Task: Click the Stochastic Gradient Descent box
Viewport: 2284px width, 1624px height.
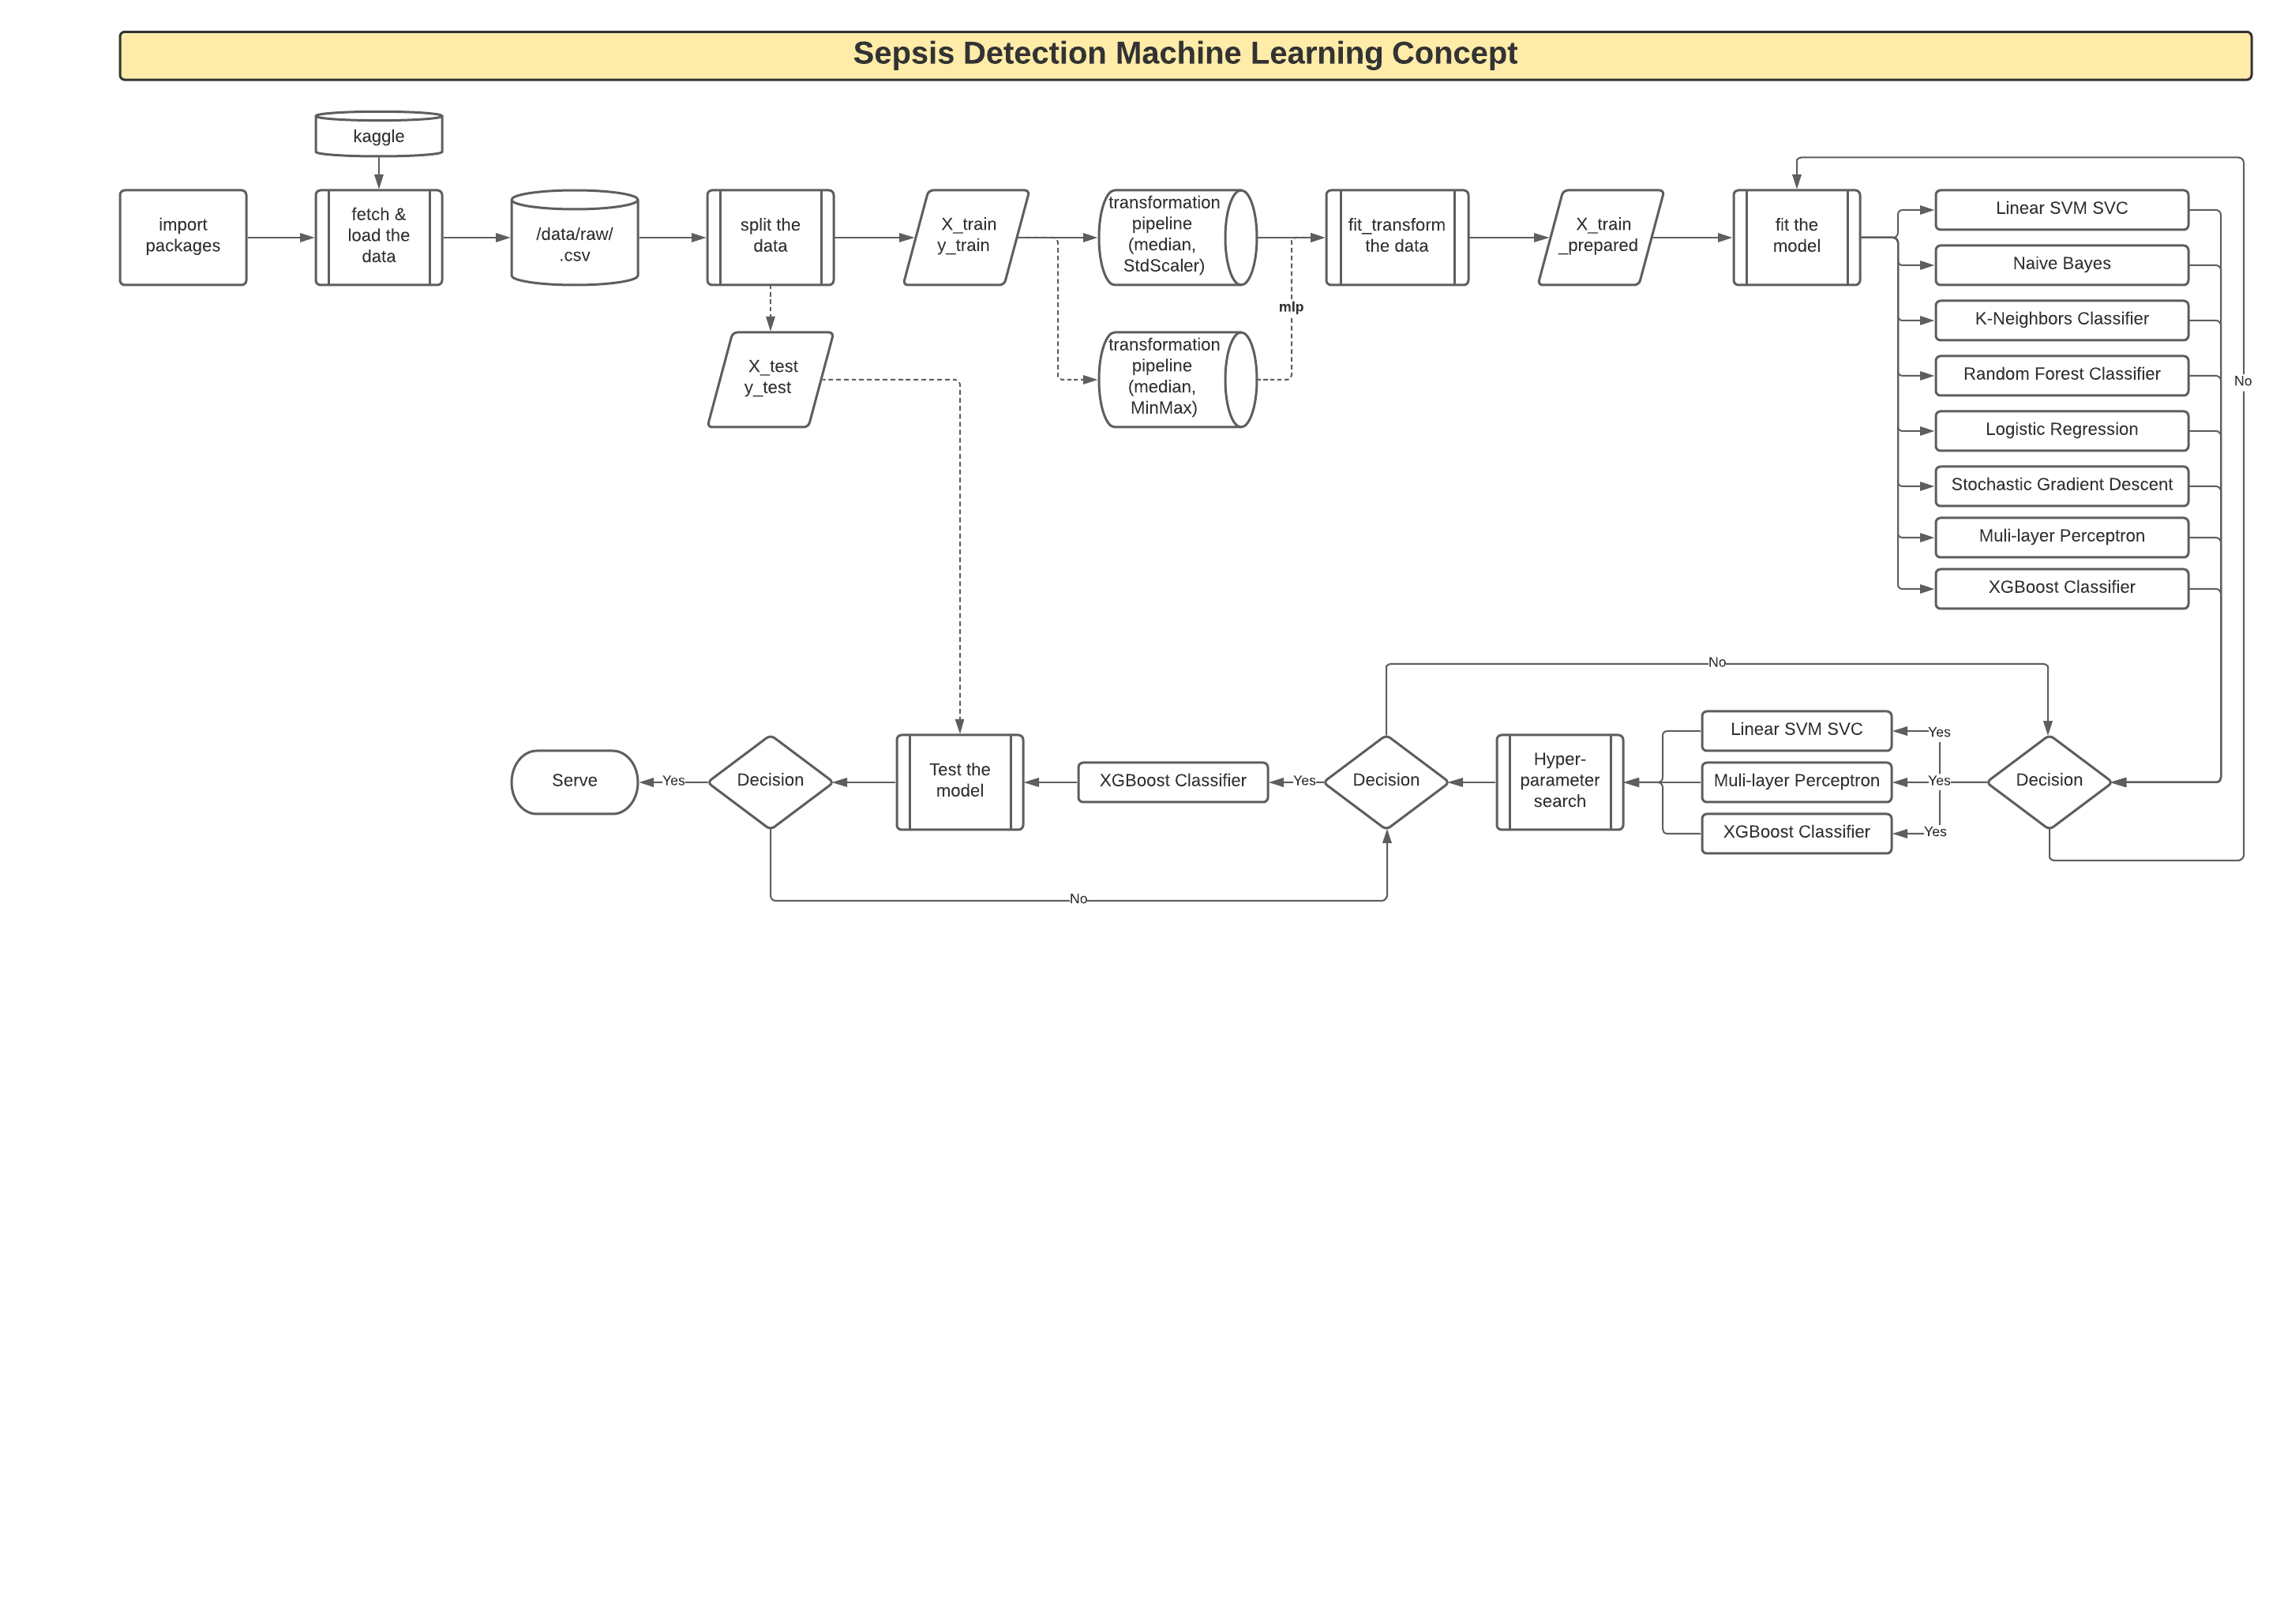Action: (2061, 485)
